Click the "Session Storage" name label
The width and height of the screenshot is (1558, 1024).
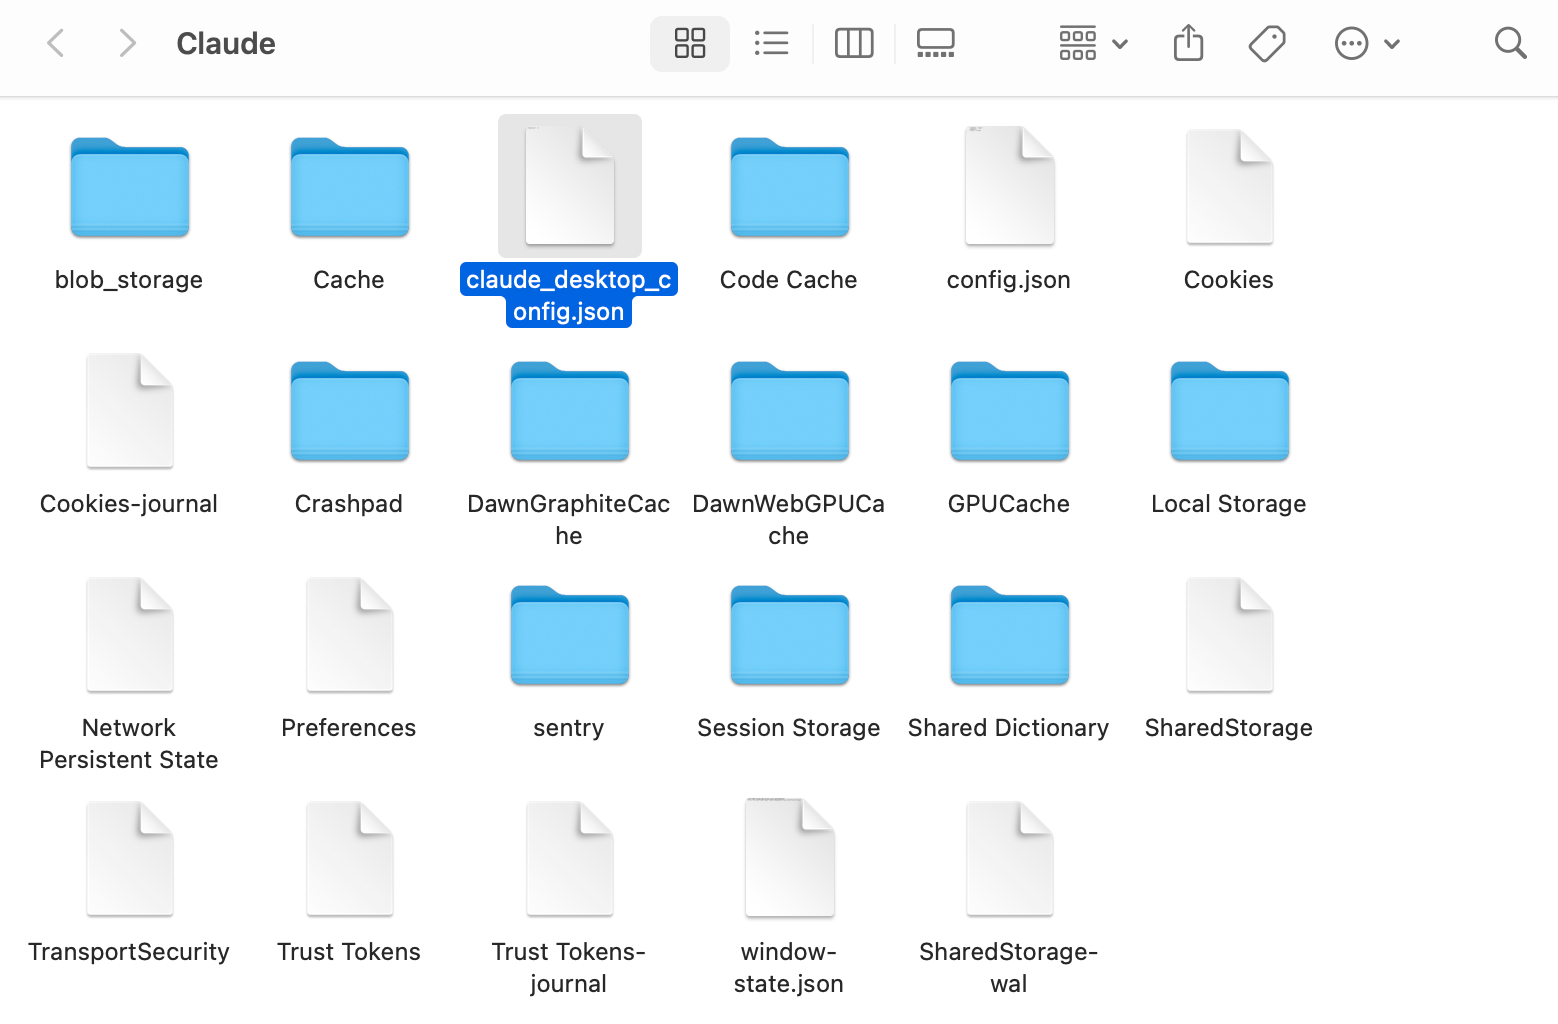(x=789, y=728)
